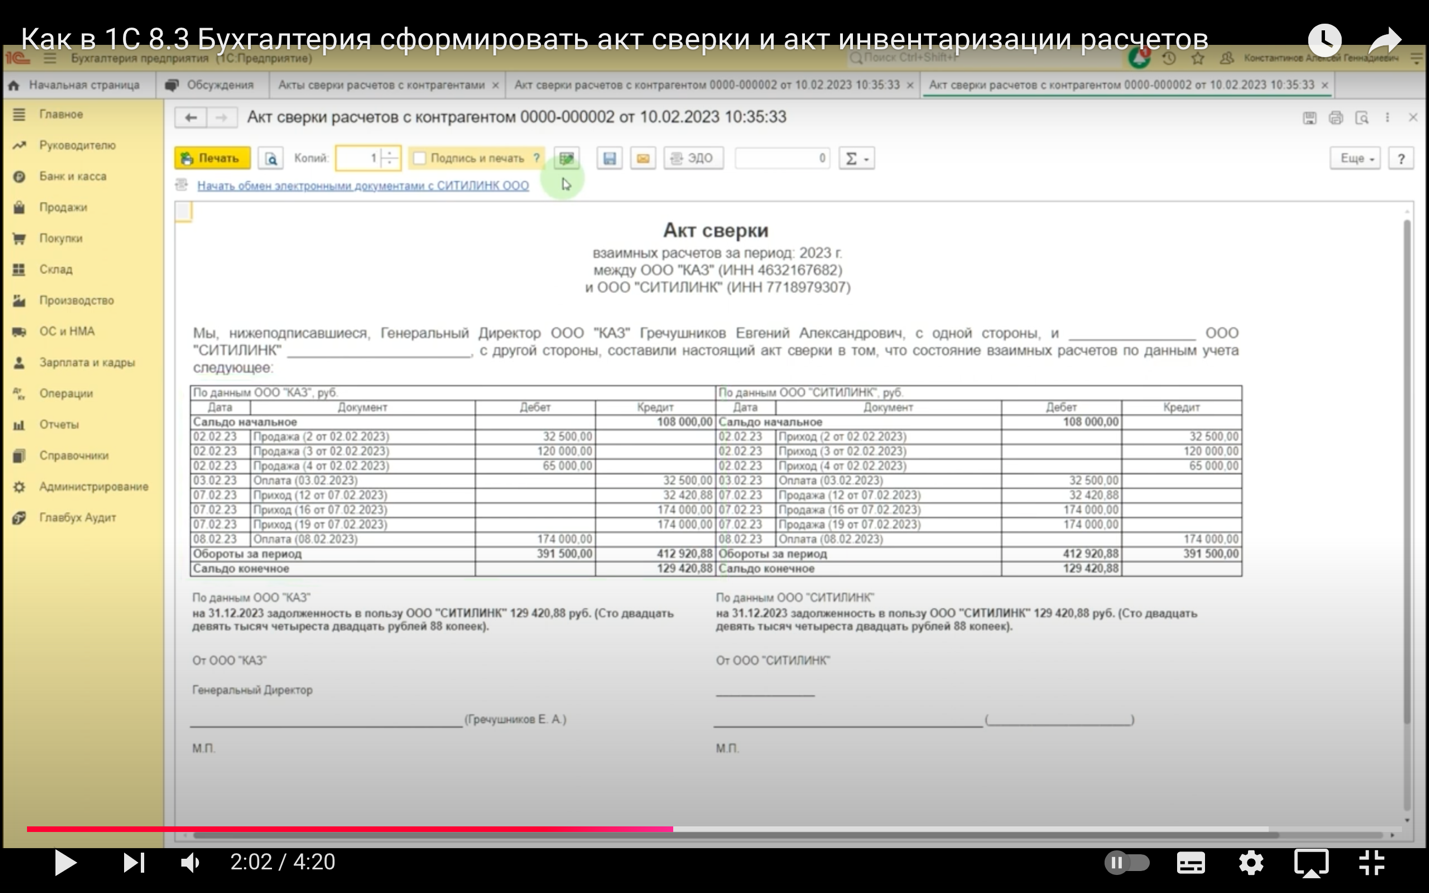
Task: Click the document vertical scrollbar
Action: pyautogui.click(x=1407, y=470)
